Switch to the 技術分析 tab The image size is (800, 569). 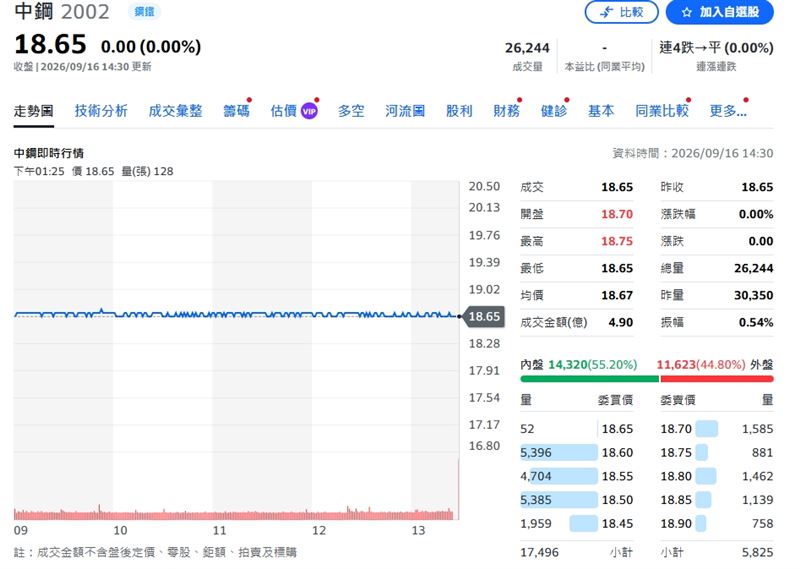[x=101, y=111]
